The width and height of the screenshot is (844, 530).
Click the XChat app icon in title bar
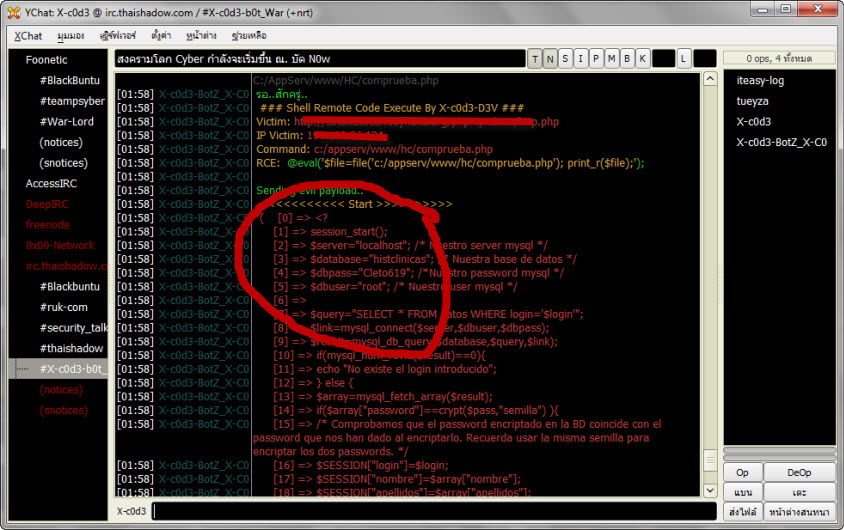14,12
